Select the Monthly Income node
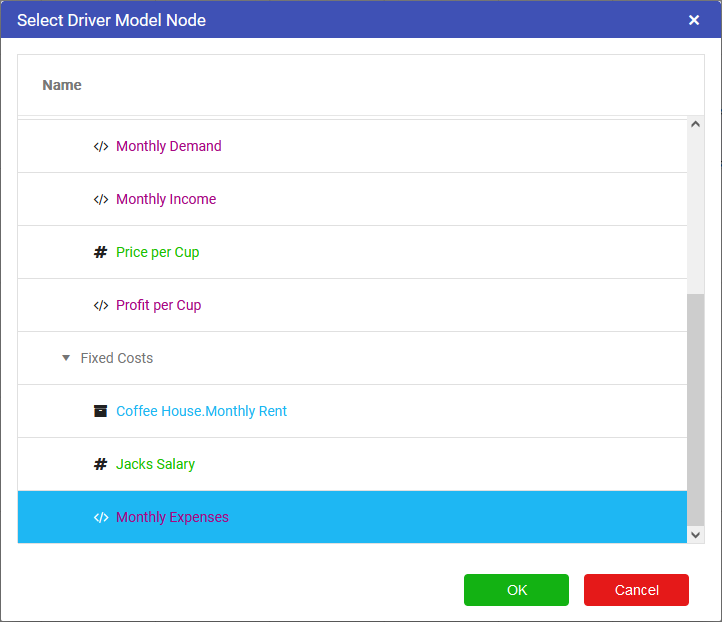This screenshot has width=722, height=622. click(x=166, y=199)
